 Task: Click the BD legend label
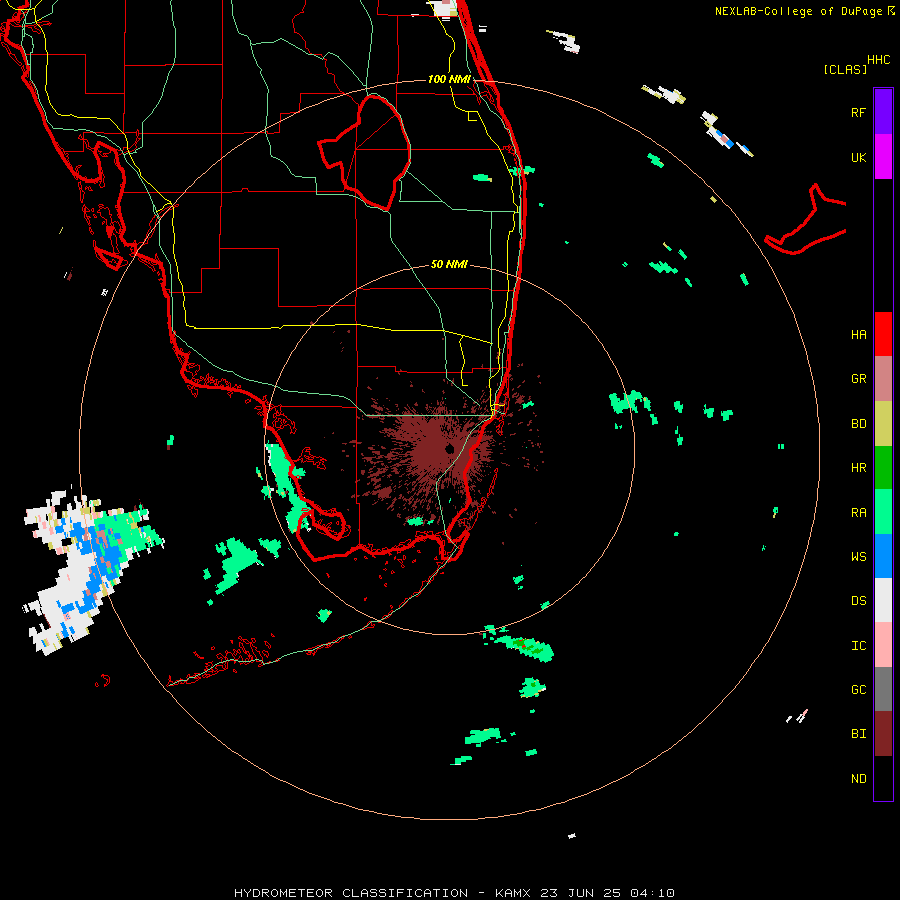[858, 424]
